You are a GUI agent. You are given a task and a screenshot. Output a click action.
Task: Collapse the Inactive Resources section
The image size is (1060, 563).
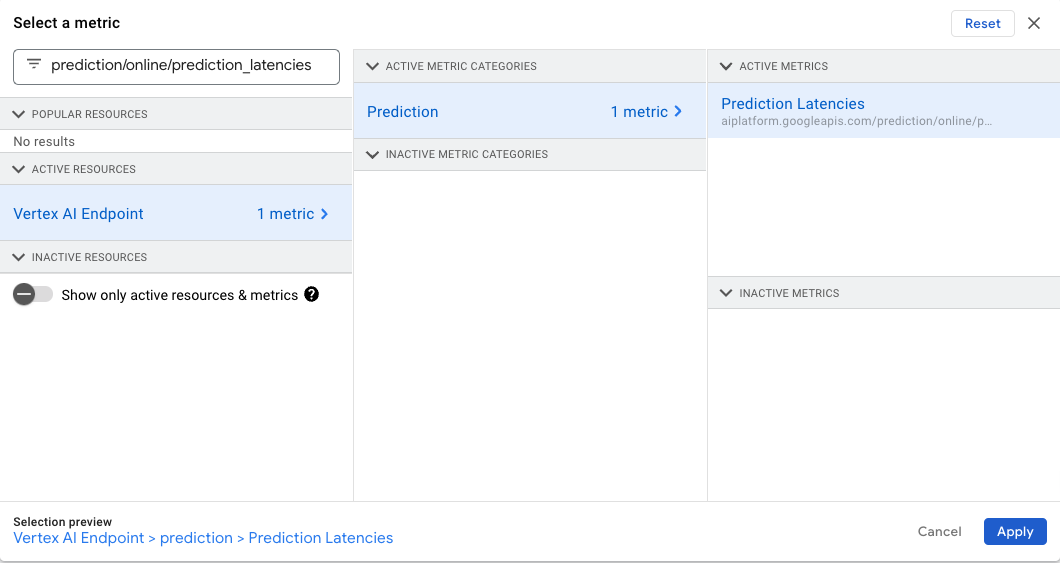pyautogui.click(x=19, y=257)
